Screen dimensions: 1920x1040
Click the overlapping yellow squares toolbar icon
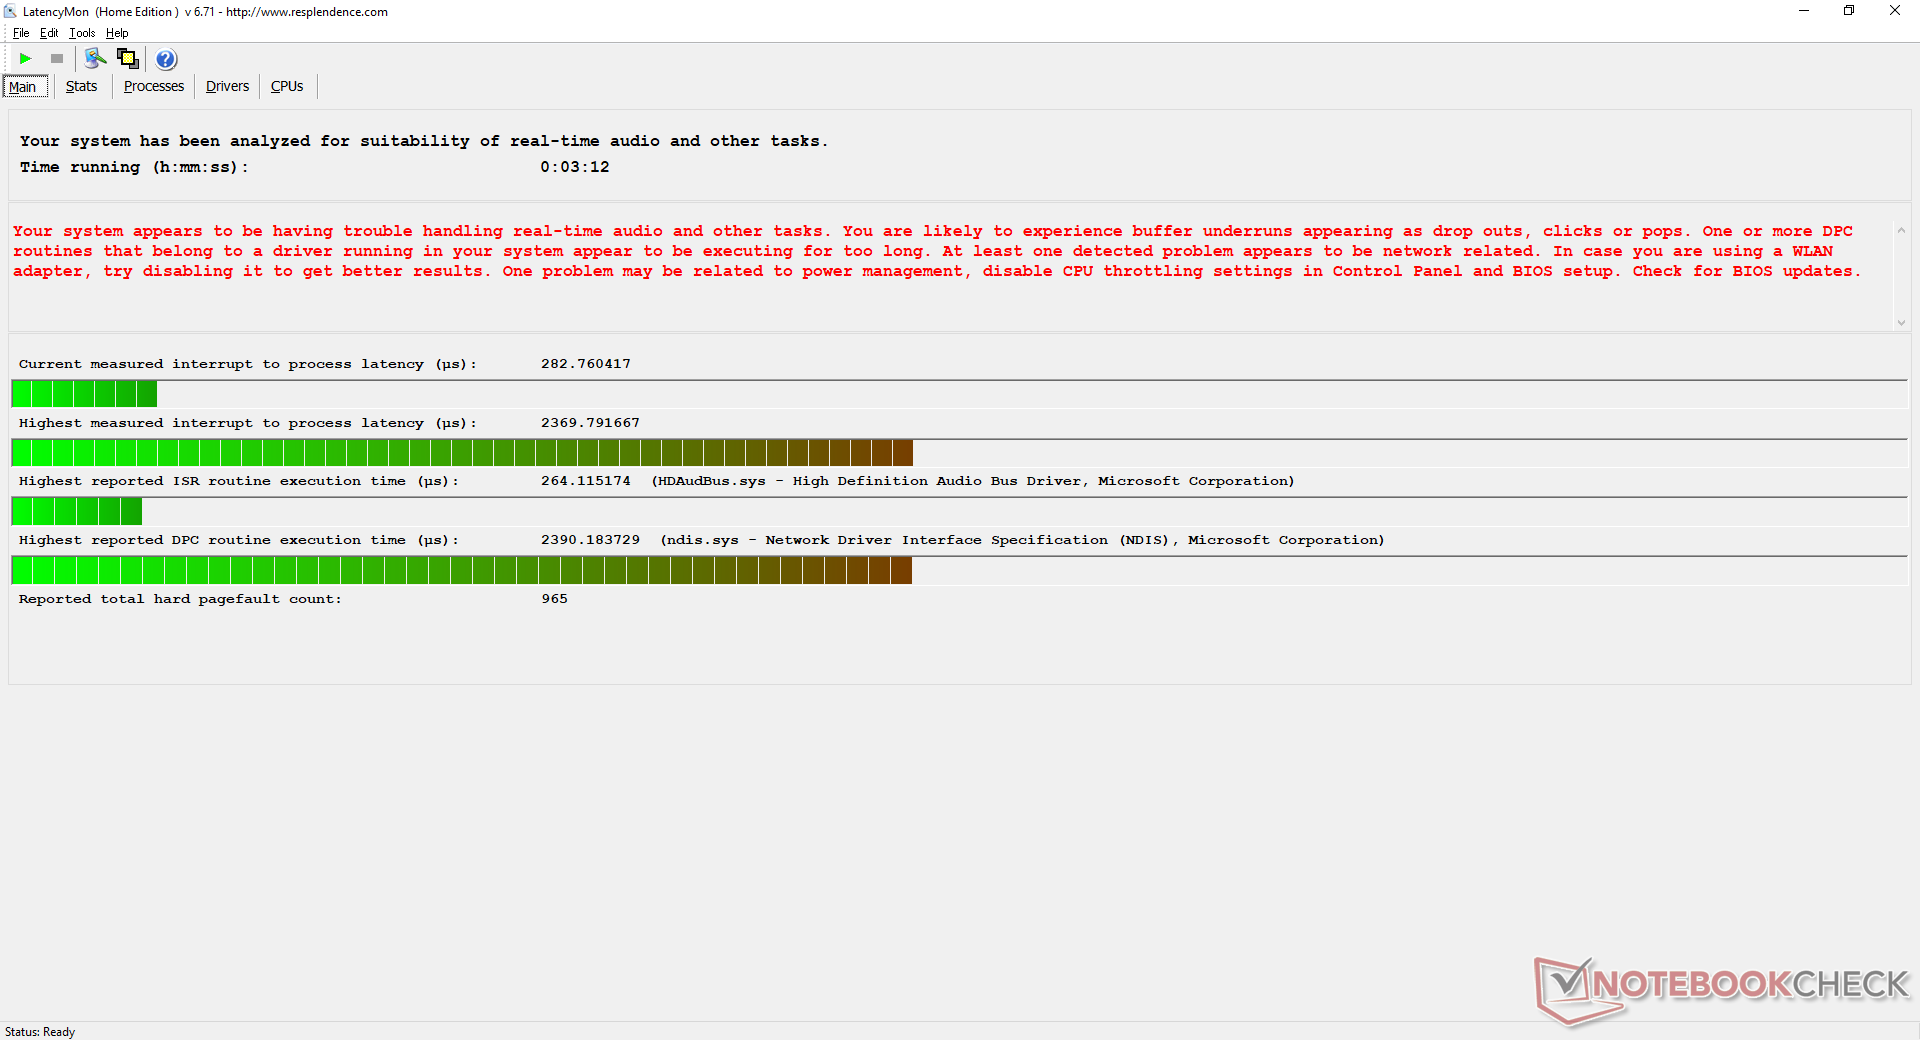click(x=127, y=59)
